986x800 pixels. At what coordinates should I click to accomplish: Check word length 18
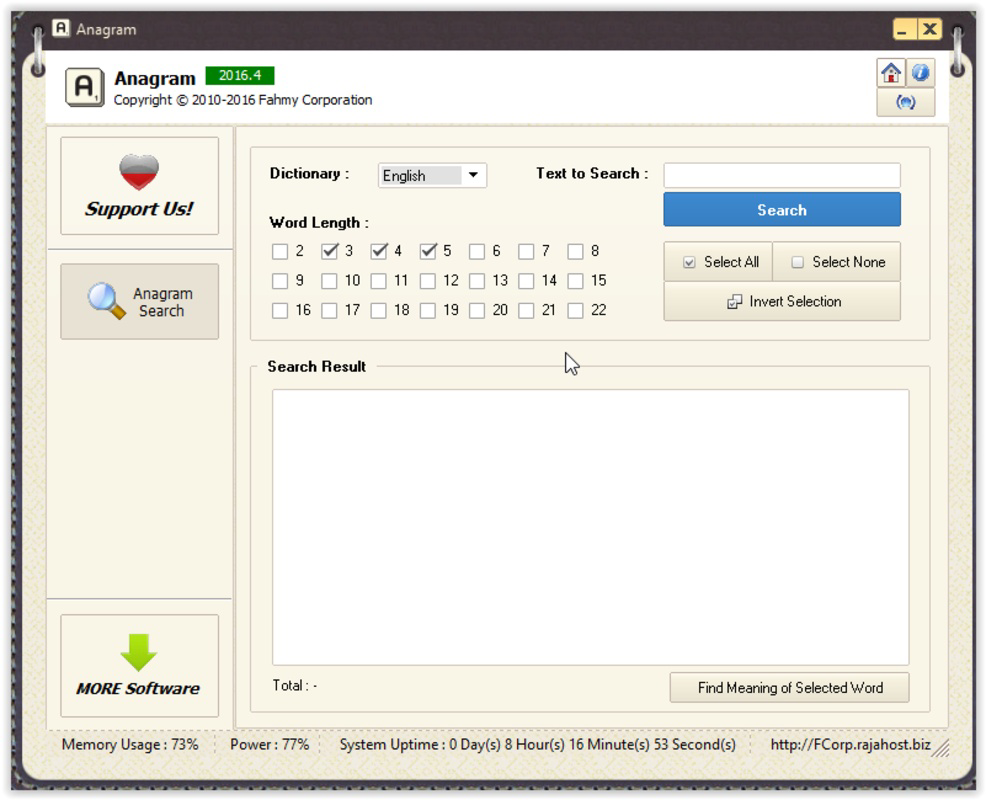point(379,311)
